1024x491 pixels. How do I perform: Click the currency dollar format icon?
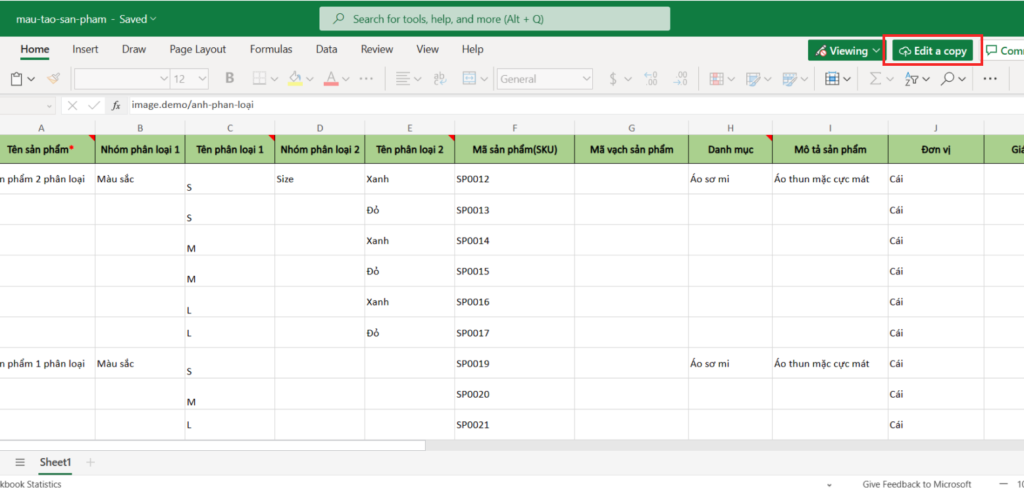(613, 79)
